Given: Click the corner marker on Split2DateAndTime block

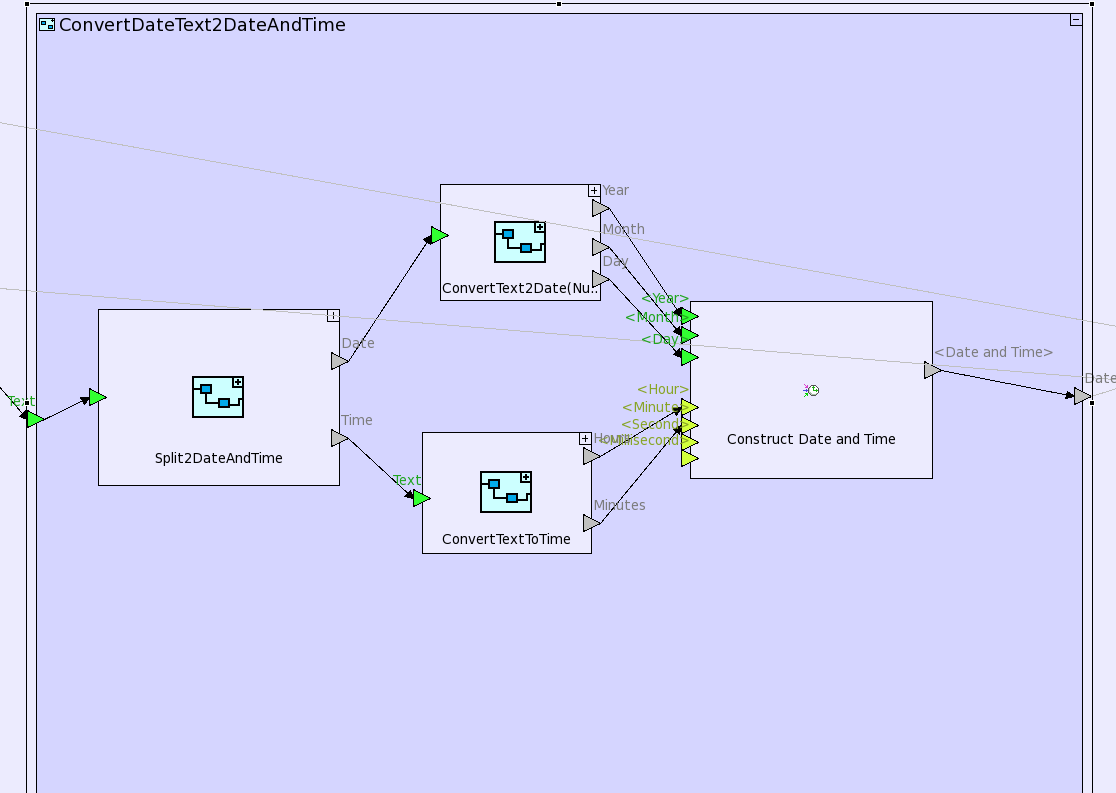Looking at the screenshot, I should (x=333, y=316).
